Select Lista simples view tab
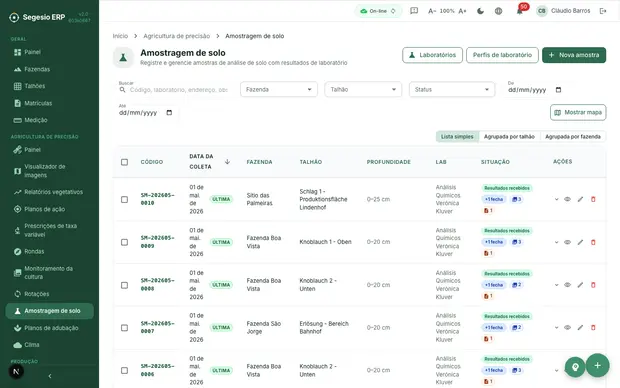Screen dimensions: 620x388 (x=457, y=136)
